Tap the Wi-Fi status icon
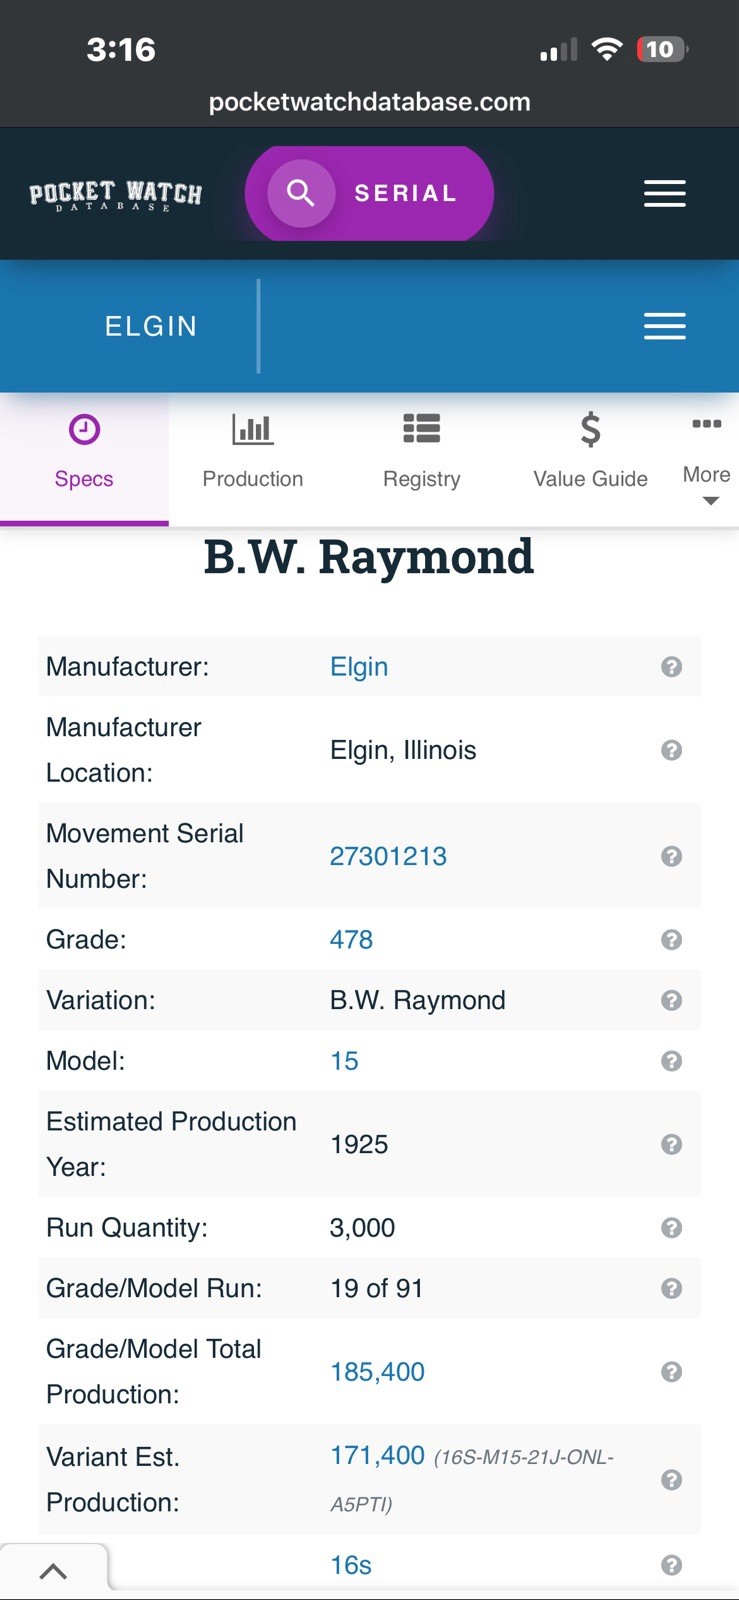 pos(606,49)
